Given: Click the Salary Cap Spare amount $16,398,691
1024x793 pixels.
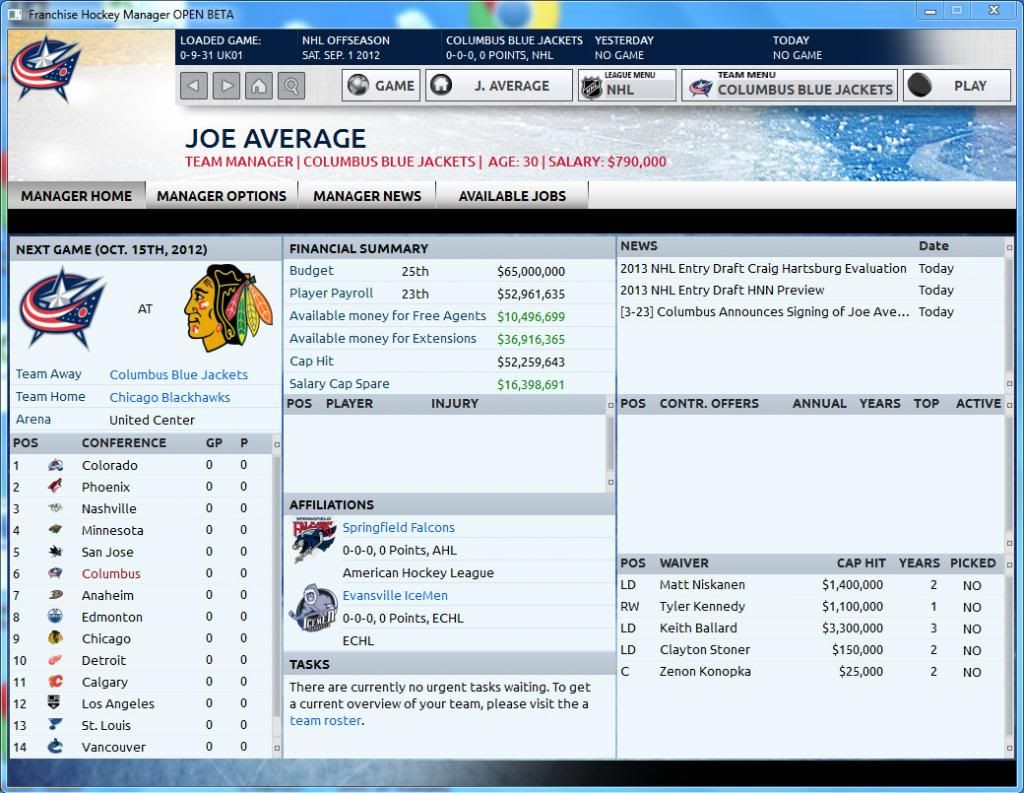Looking at the screenshot, I should pos(531,384).
